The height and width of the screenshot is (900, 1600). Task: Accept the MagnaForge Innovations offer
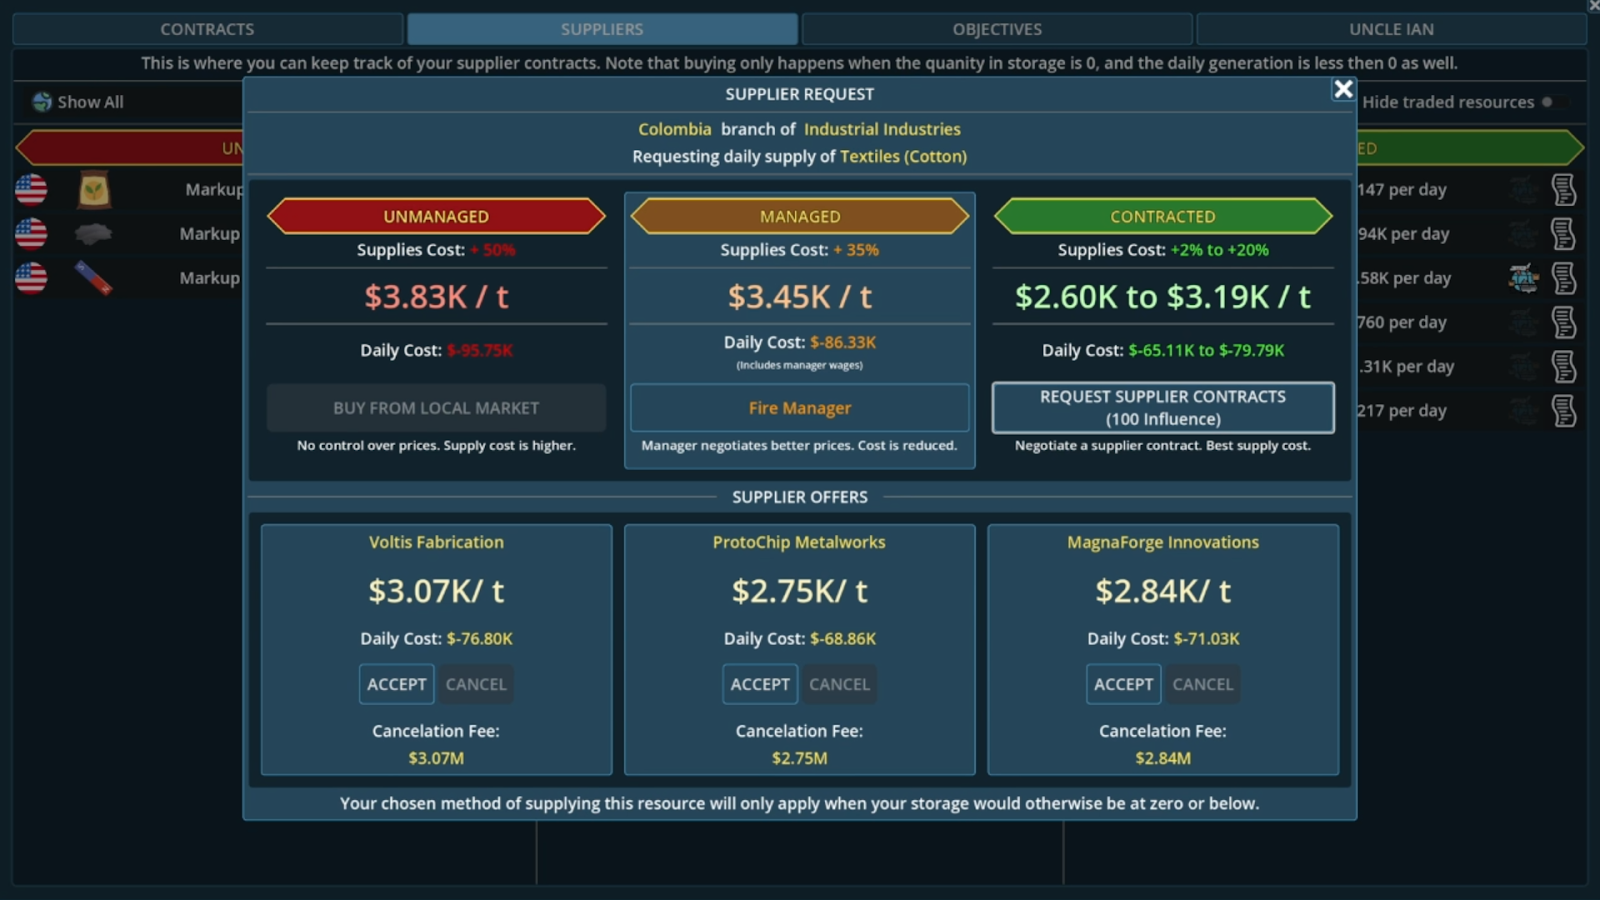pos(1123,684)
